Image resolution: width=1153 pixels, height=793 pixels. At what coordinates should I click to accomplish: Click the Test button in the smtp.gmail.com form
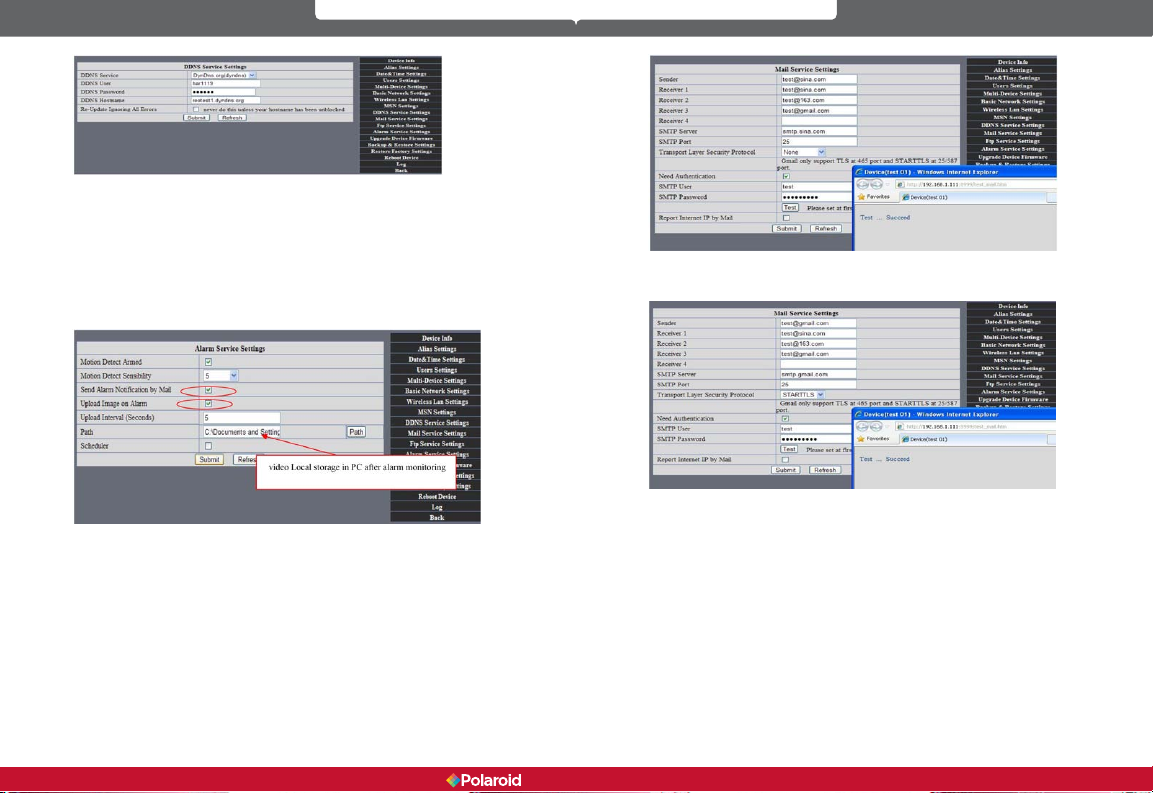[789, 449]
